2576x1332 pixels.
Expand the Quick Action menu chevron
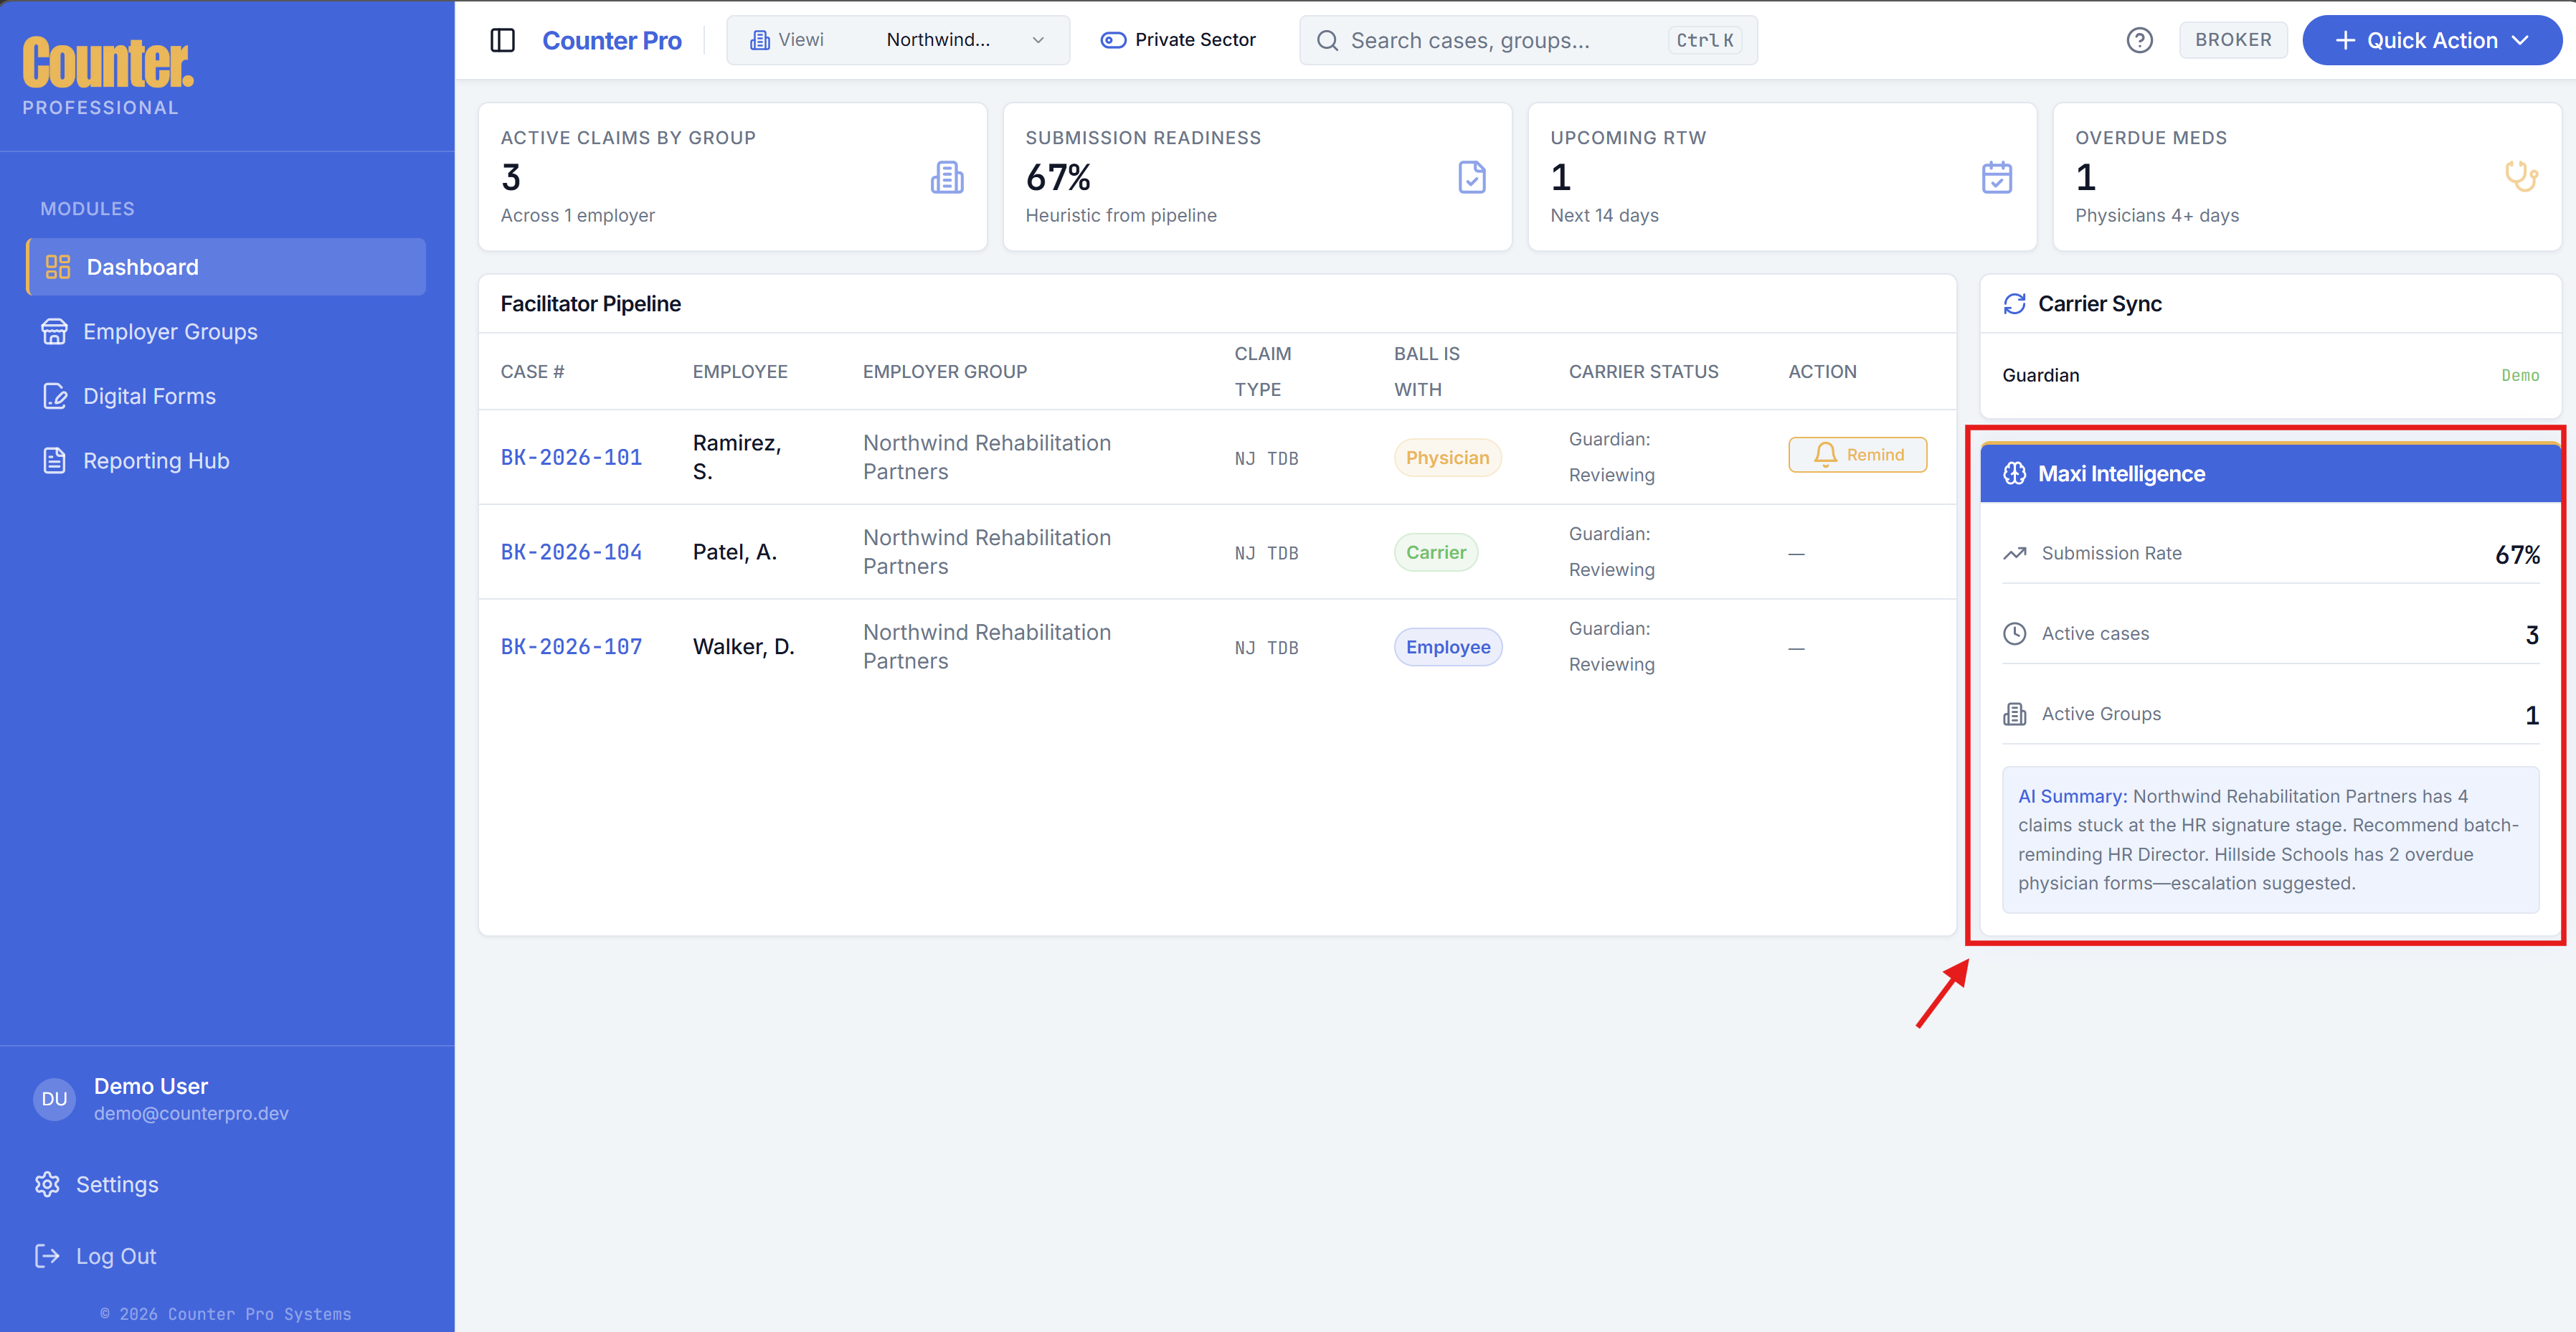[2519, 40]
